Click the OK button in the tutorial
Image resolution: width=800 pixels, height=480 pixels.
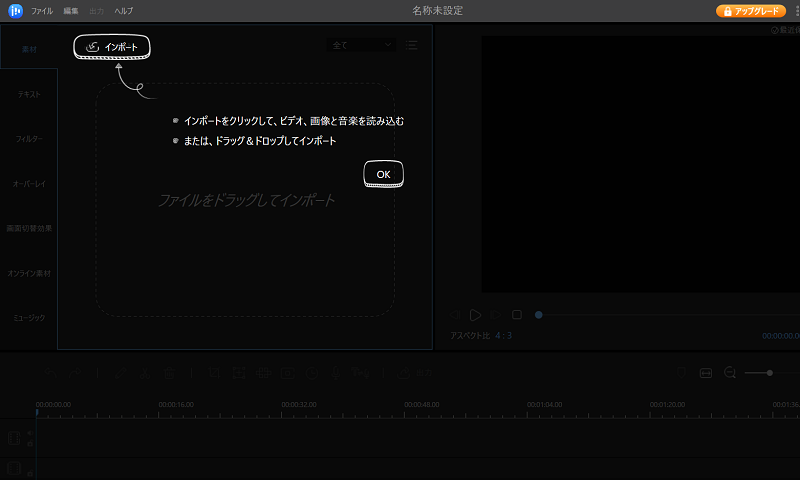383,174
